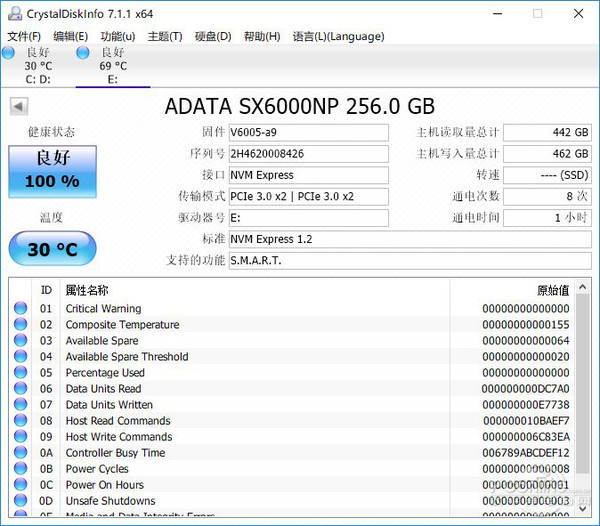
Task: Click raw value 000000000DC7A0
Action: pos(526,389)
